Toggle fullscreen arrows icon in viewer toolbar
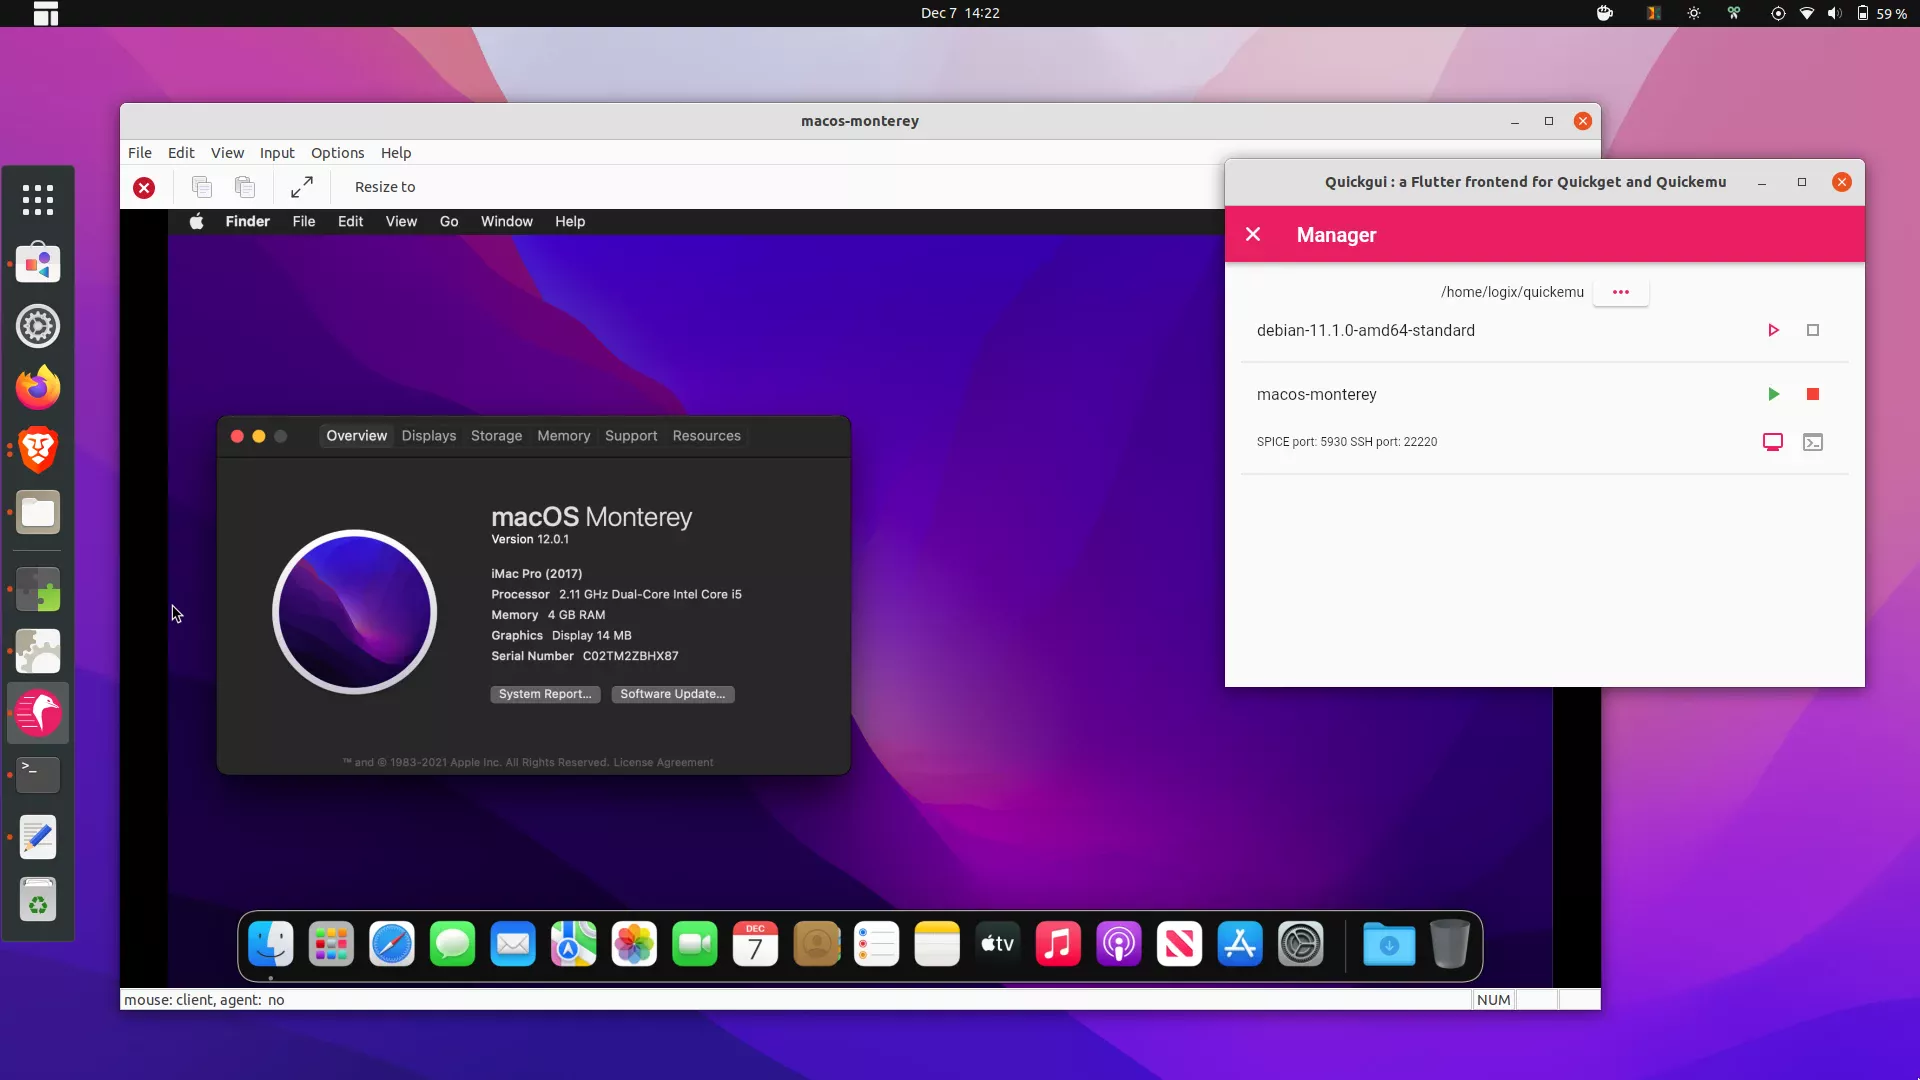Image resolution: width=1920 pixels, height=1080 pixels. [302, 187]
